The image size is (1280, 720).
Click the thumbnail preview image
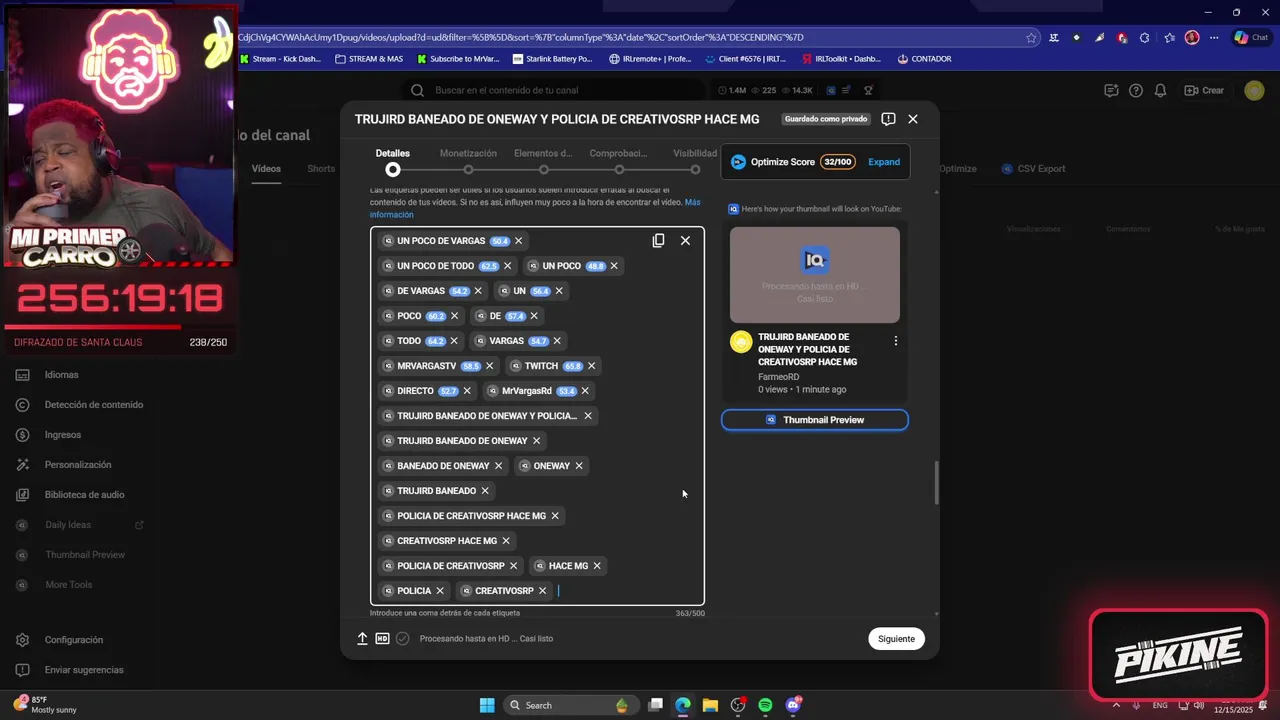pos(815,275)
